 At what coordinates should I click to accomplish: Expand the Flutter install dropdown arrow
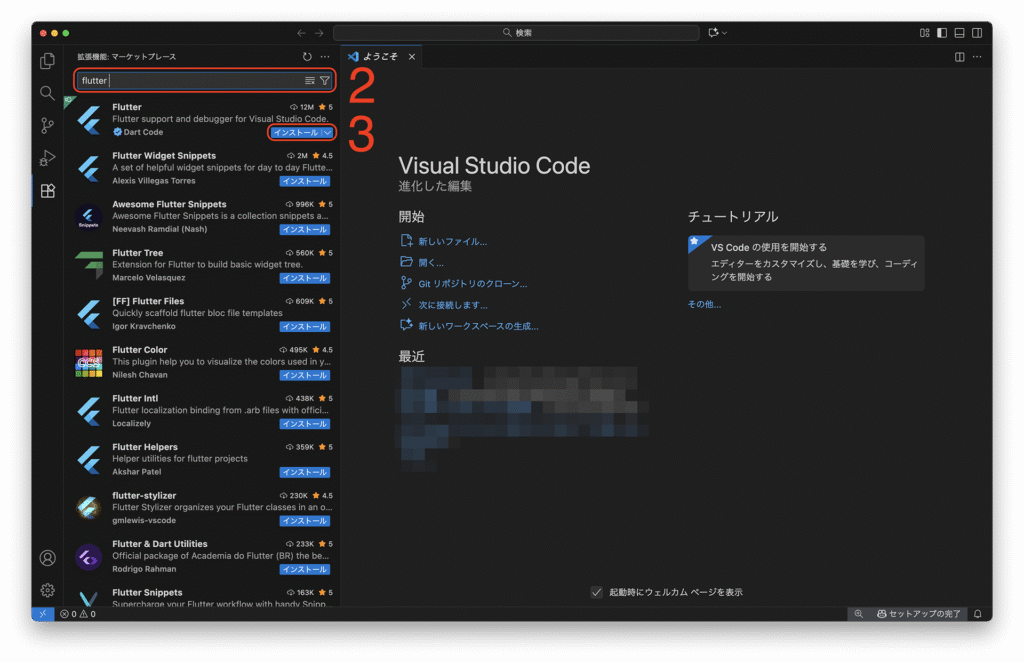click(327, 133)
